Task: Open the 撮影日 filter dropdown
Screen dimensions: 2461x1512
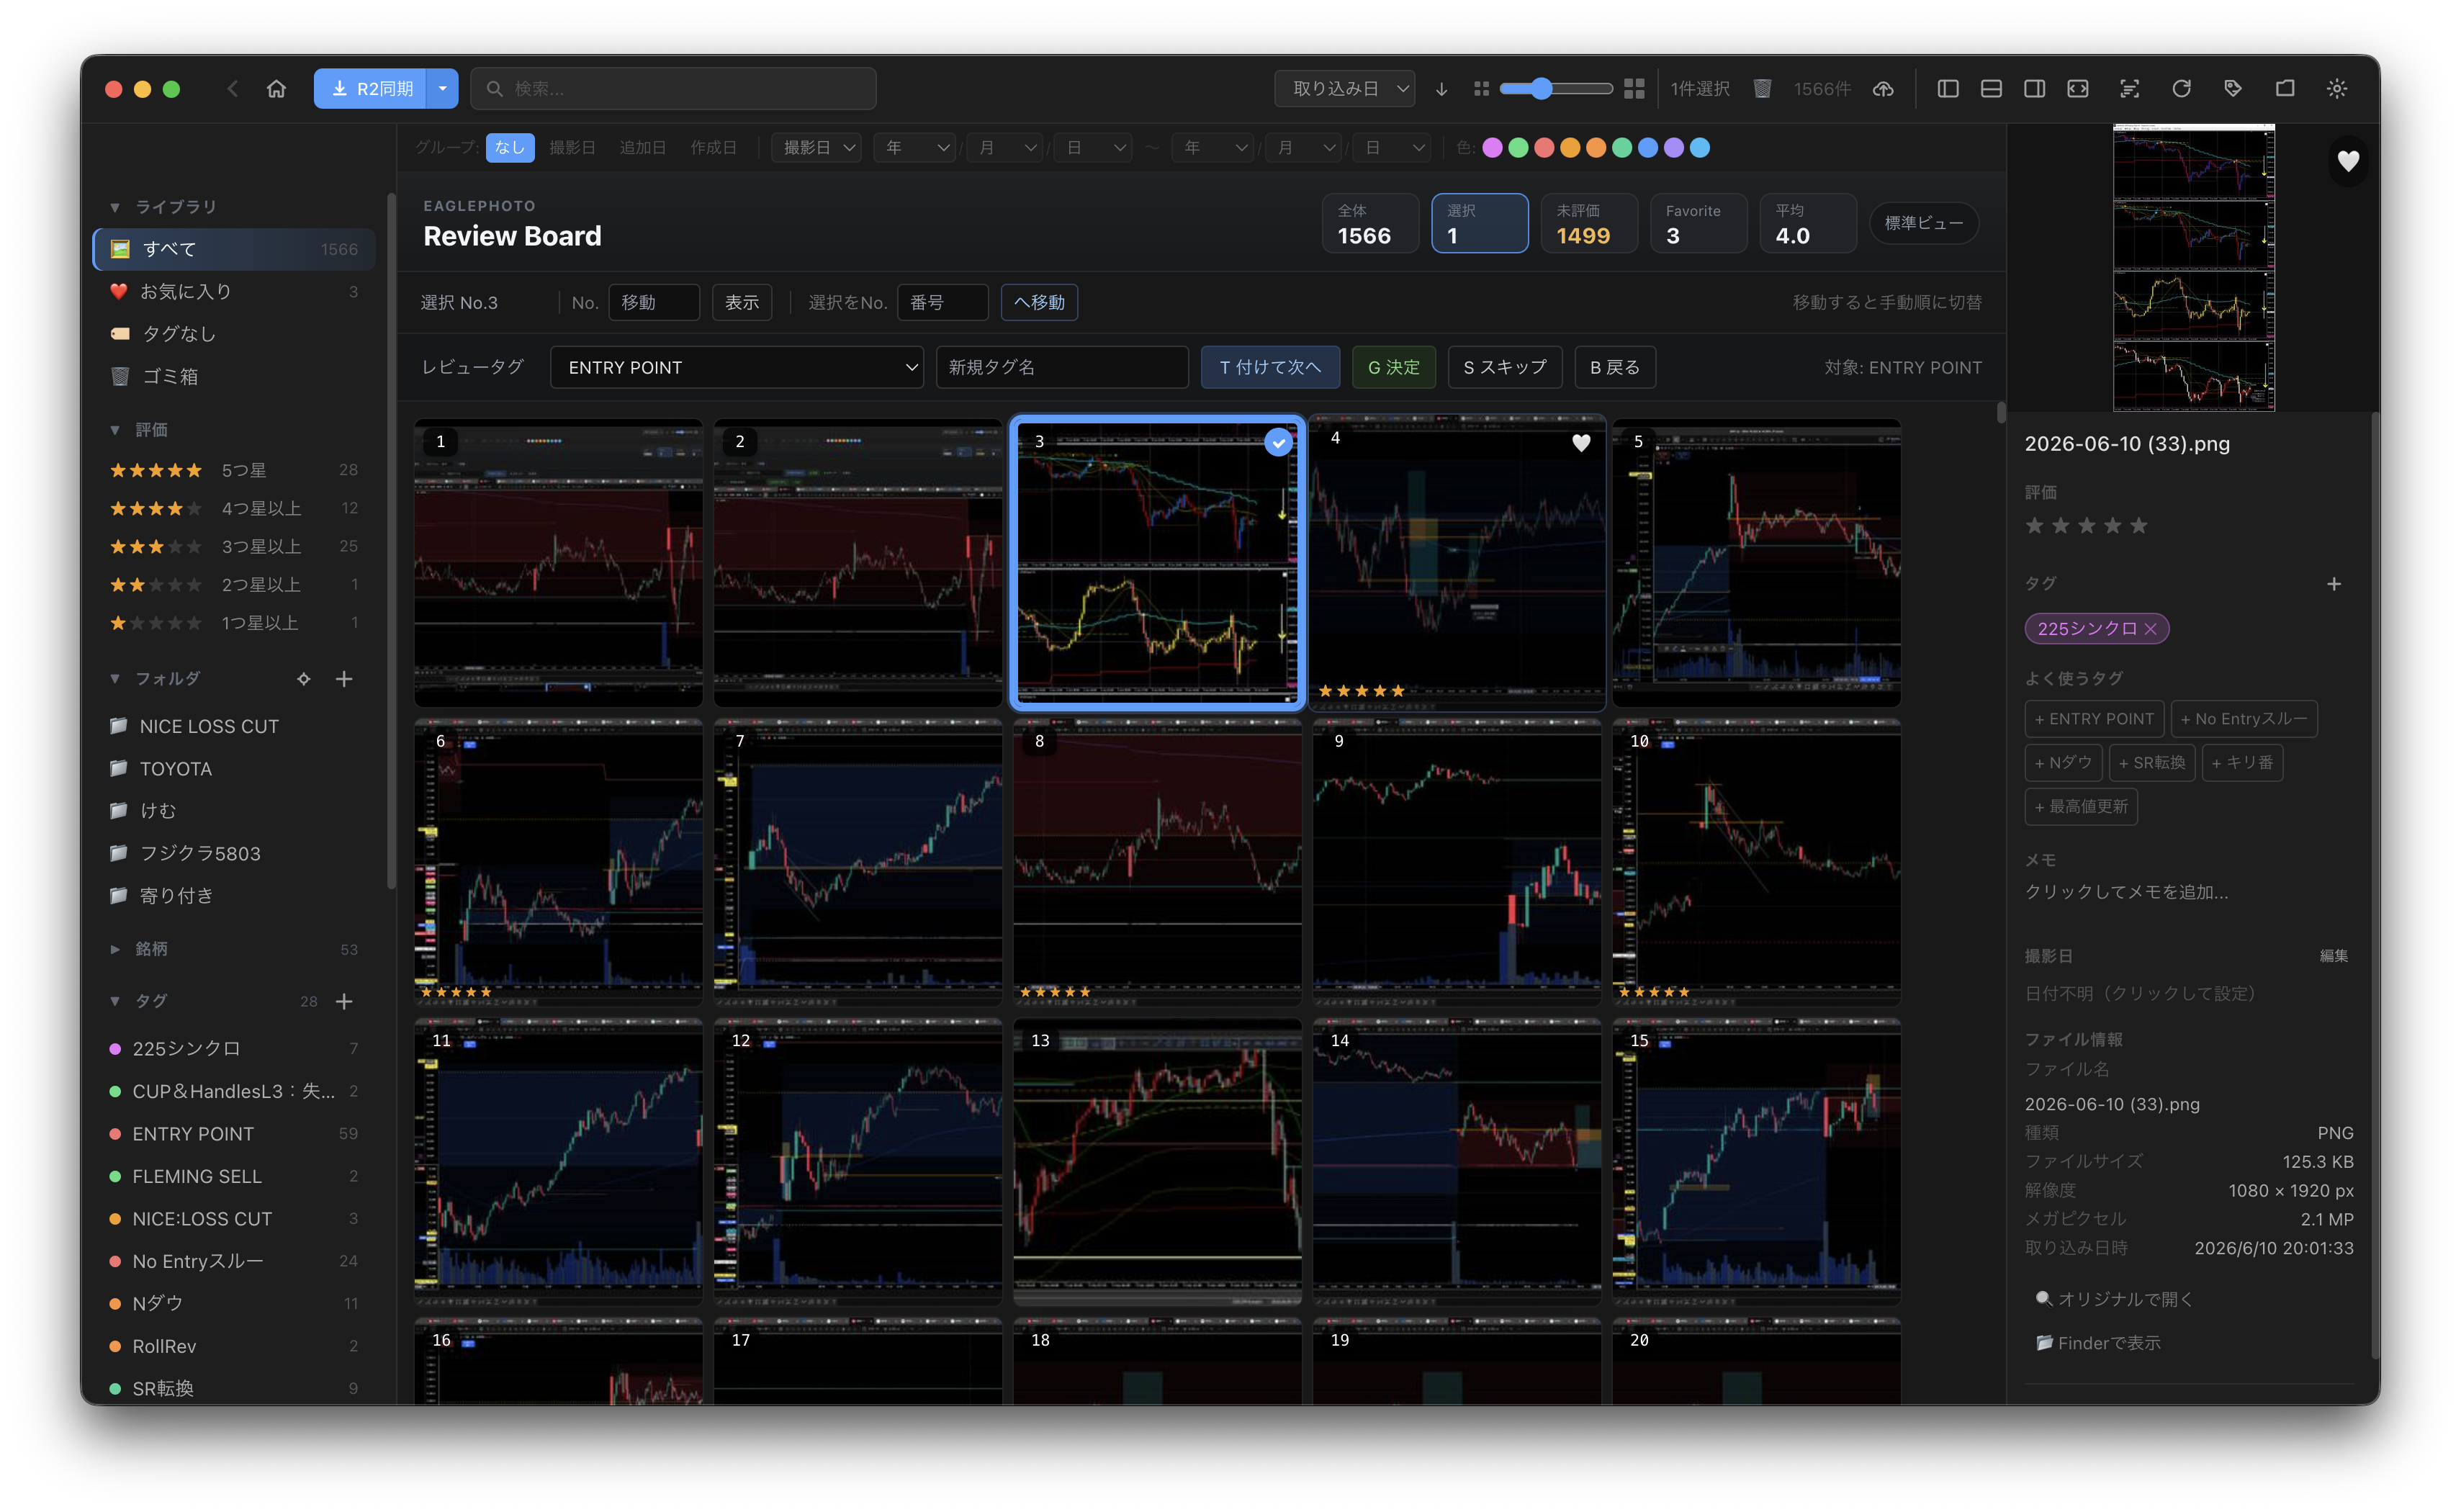Action: point(817,148)
